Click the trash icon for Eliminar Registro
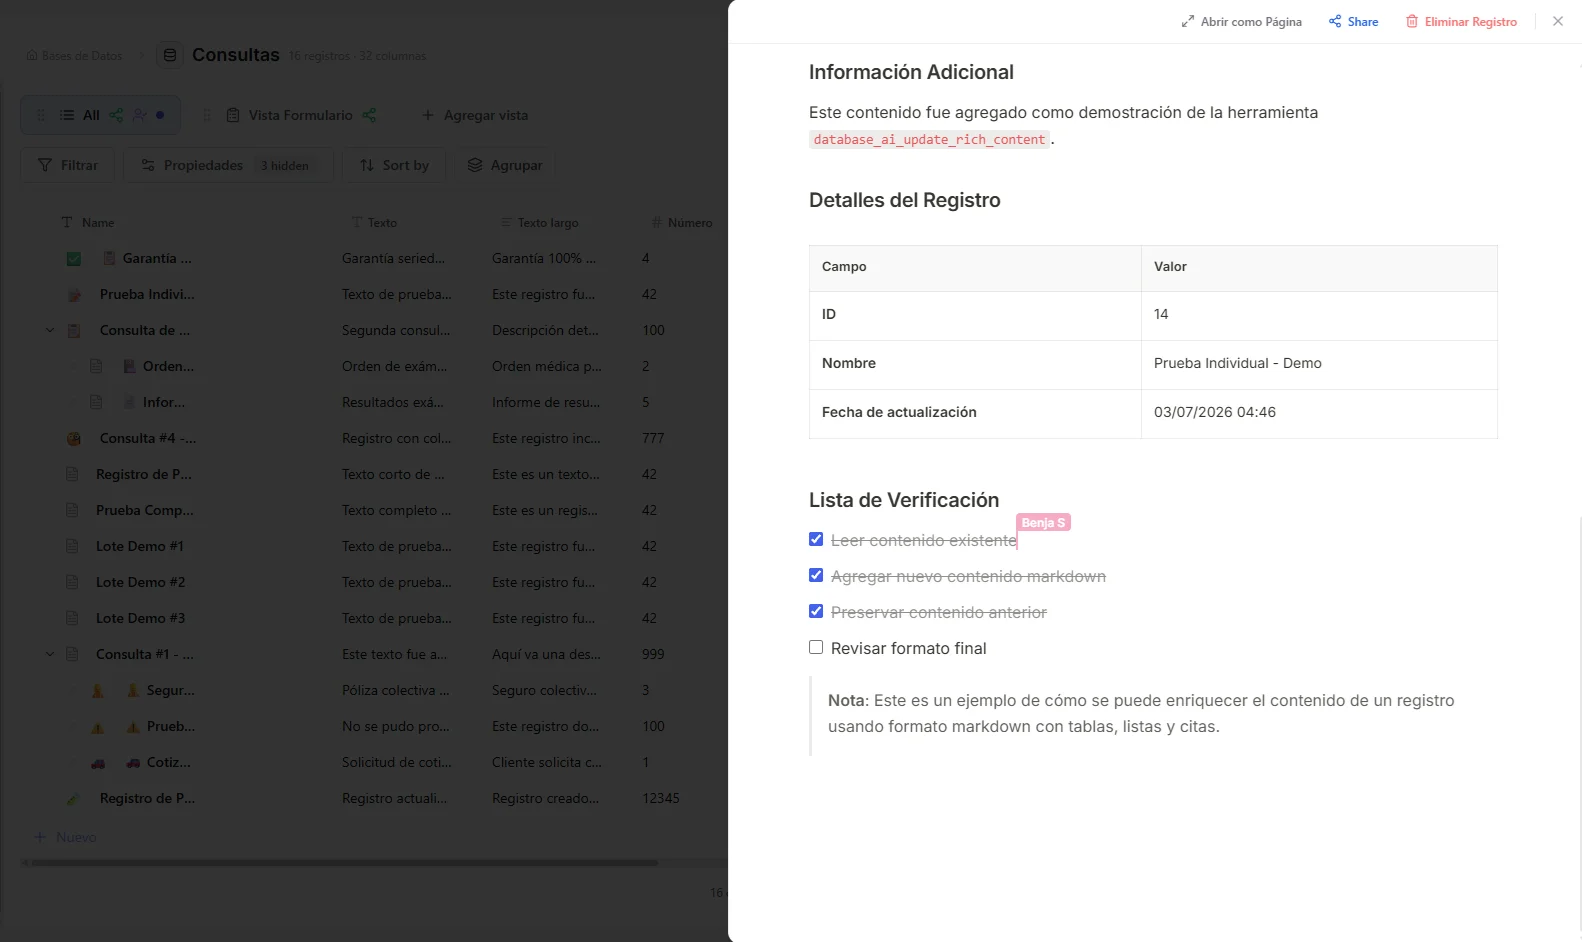1582x942 pixels. click(1412, 21)
